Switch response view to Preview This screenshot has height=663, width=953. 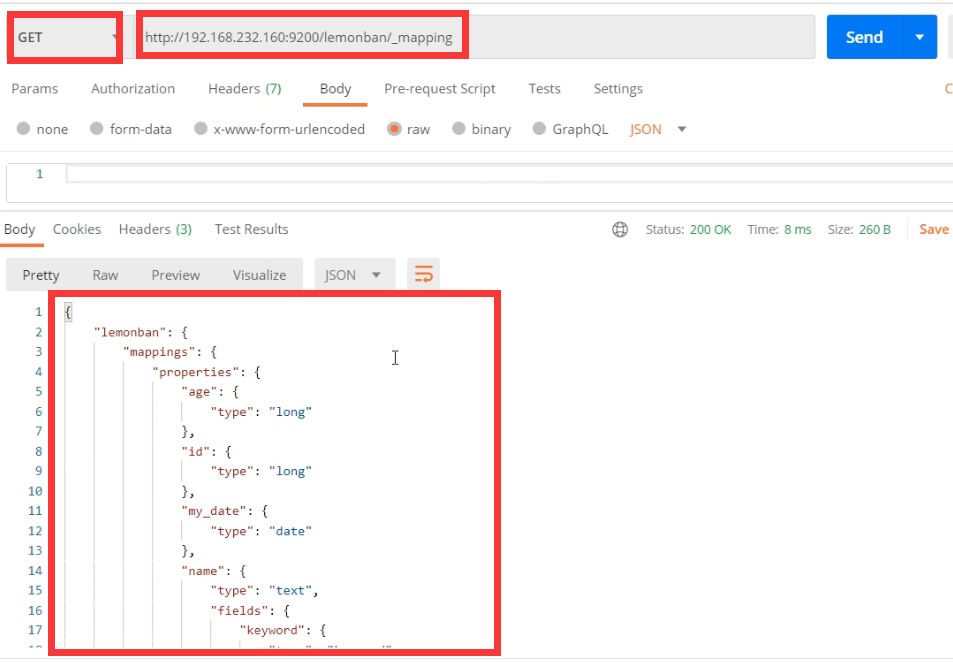(176, 275)
